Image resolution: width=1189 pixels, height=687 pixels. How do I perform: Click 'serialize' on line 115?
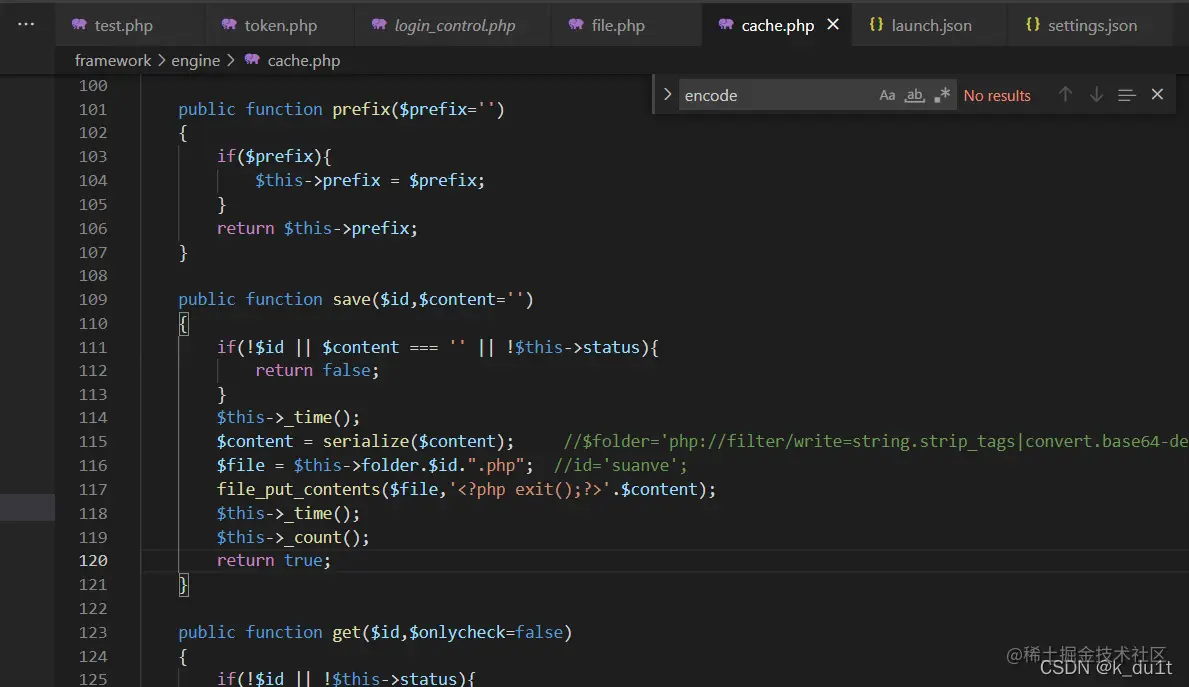point(366,441)
